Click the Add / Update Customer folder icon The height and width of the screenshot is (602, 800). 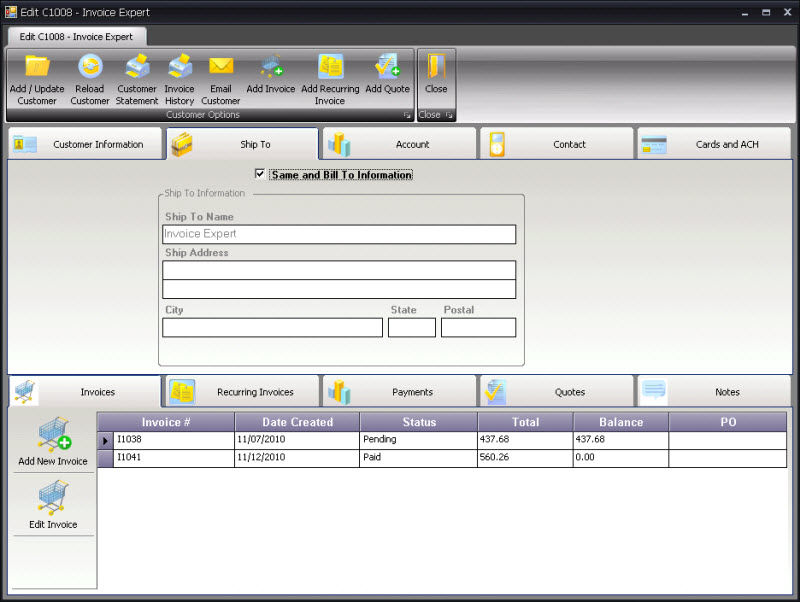click(37, 66)
